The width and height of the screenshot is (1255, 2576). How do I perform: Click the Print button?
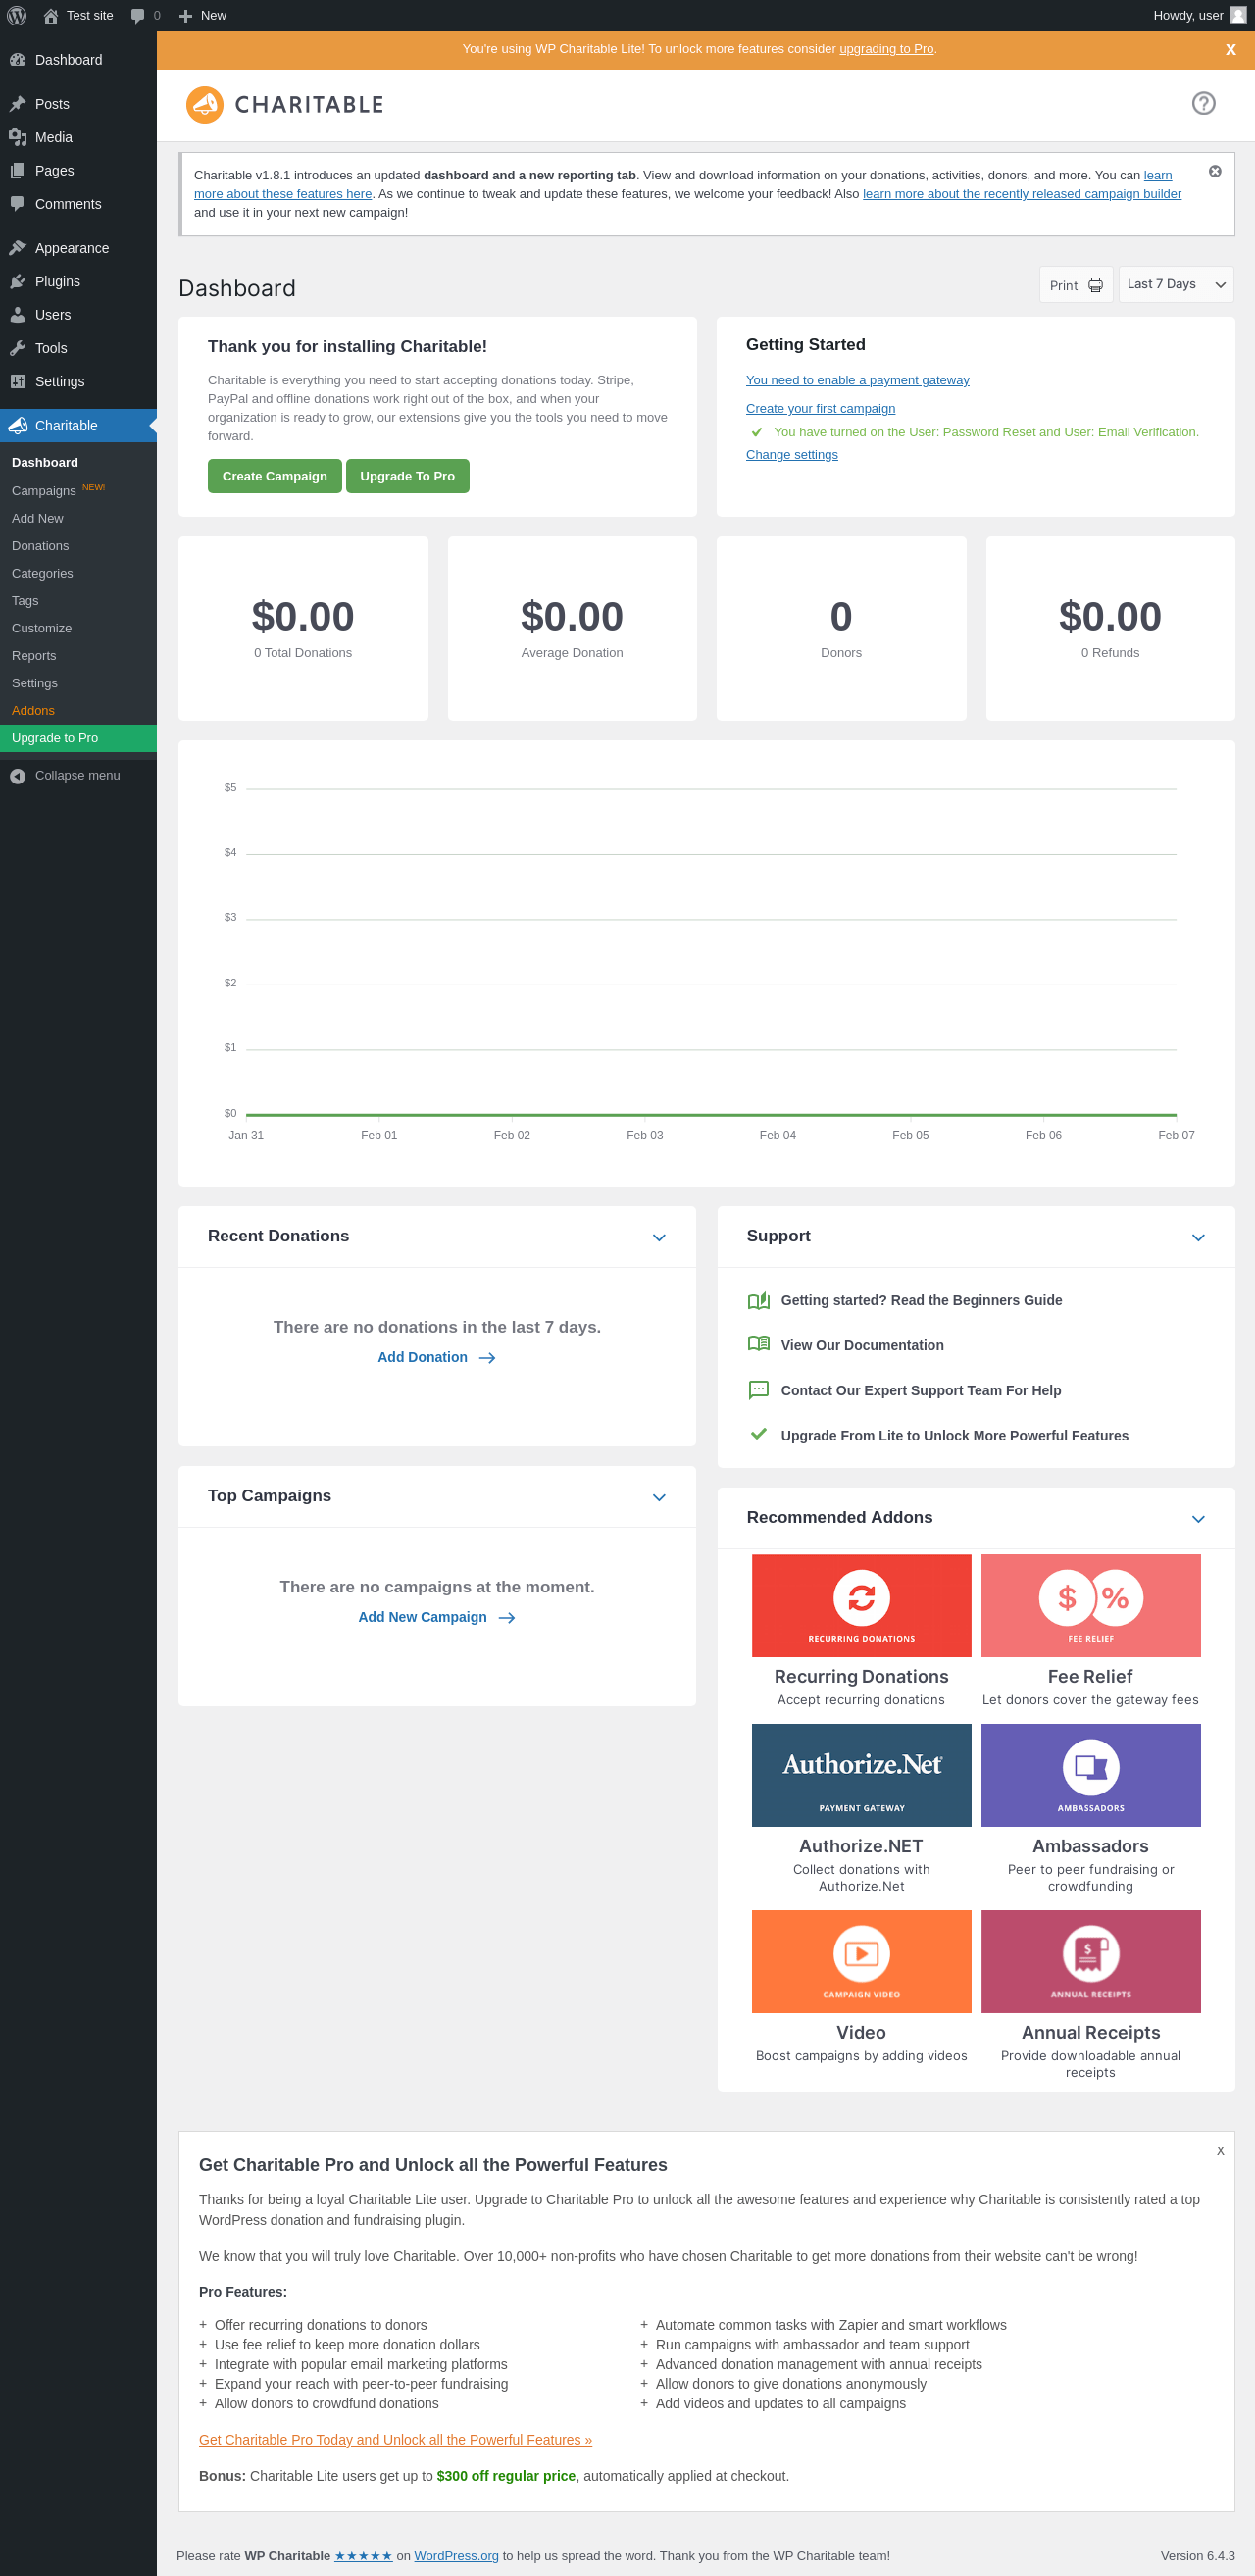pos(1075,285)
